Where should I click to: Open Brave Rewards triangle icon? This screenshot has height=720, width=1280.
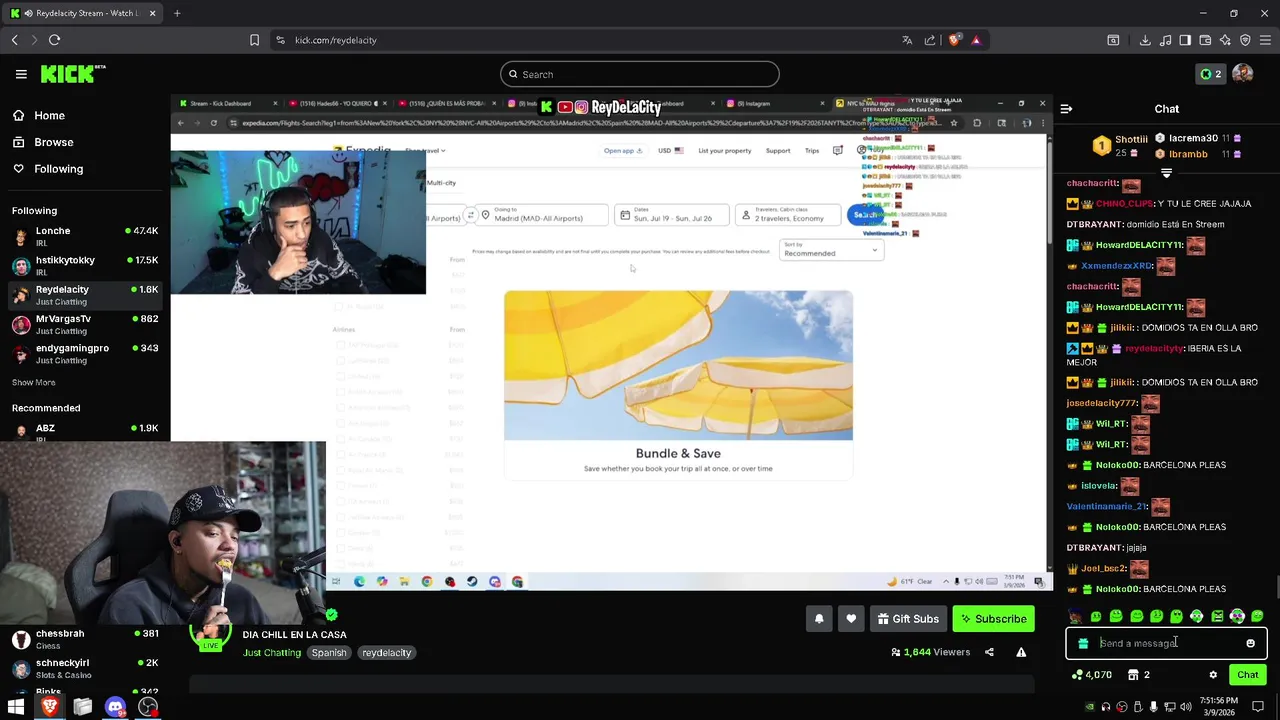[976, 40]
